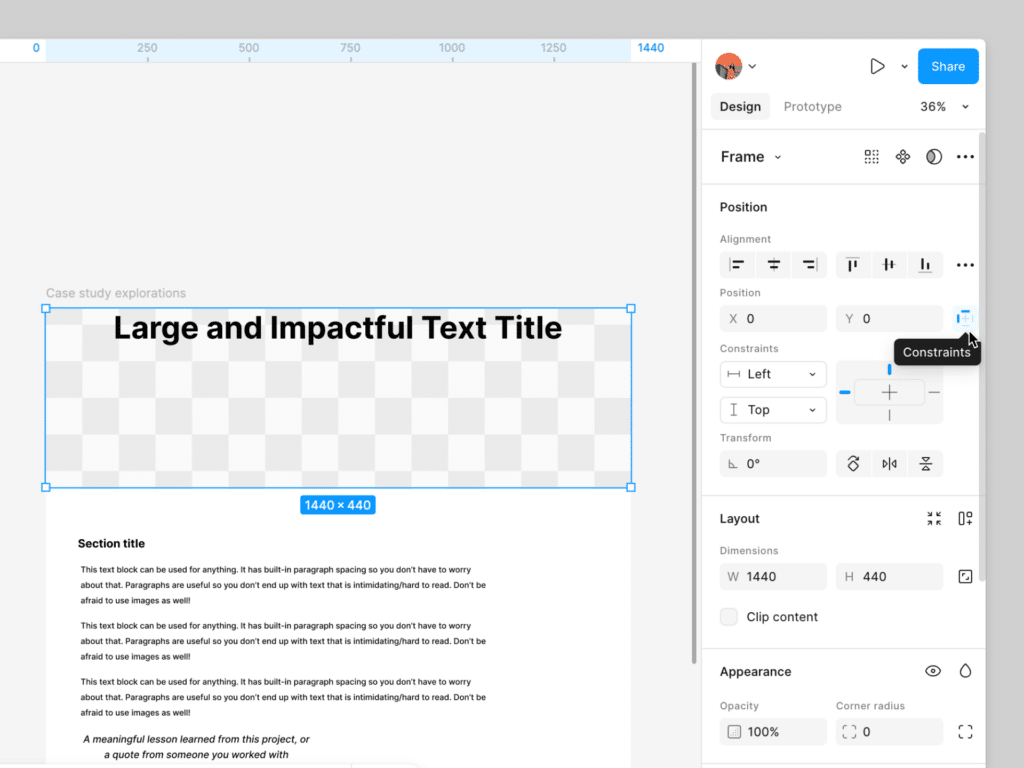
Task: Click the Opacity 100% control
Action: (x=773, y=731)
